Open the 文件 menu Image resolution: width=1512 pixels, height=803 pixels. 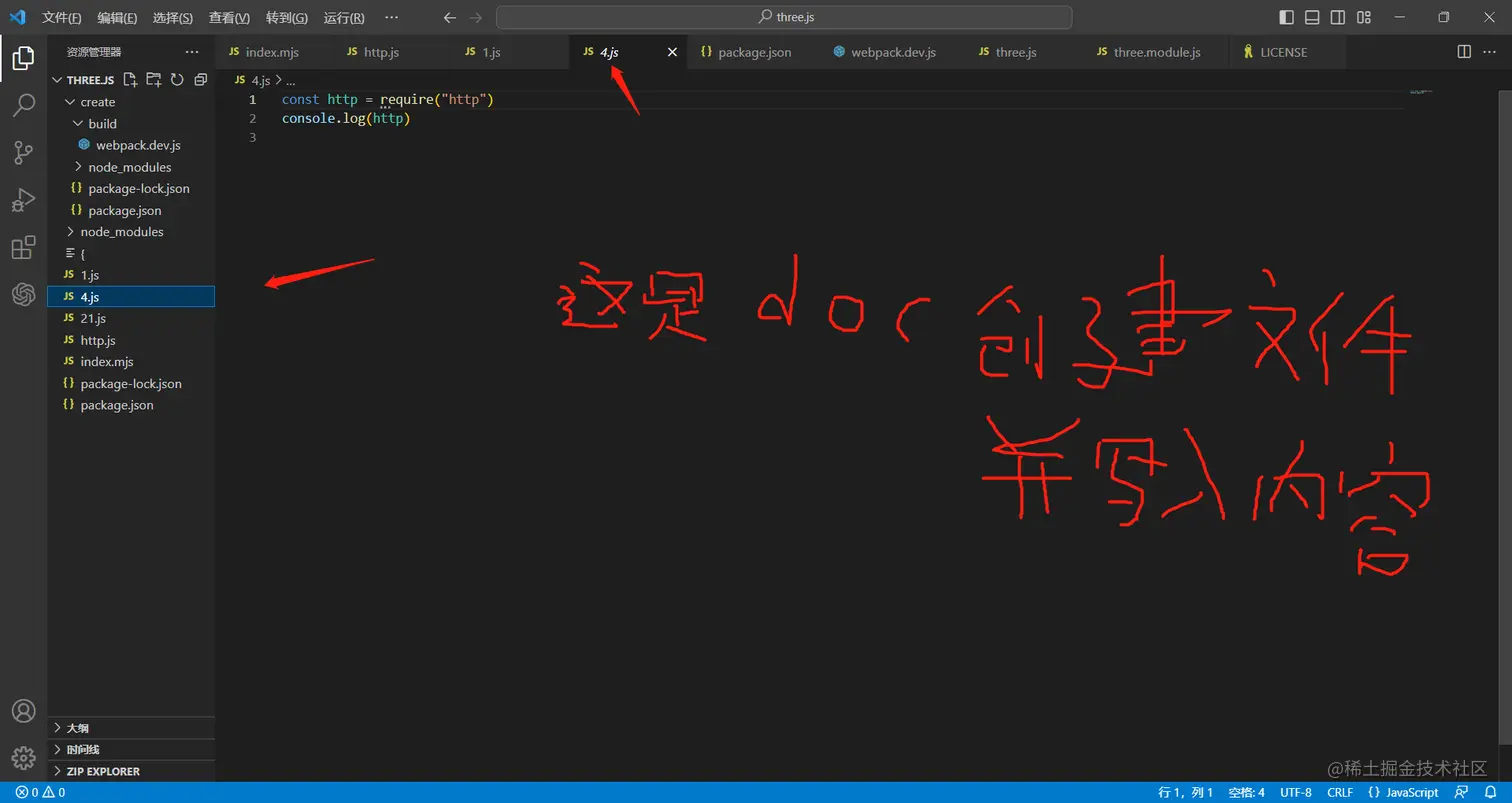tap(61, 17)
